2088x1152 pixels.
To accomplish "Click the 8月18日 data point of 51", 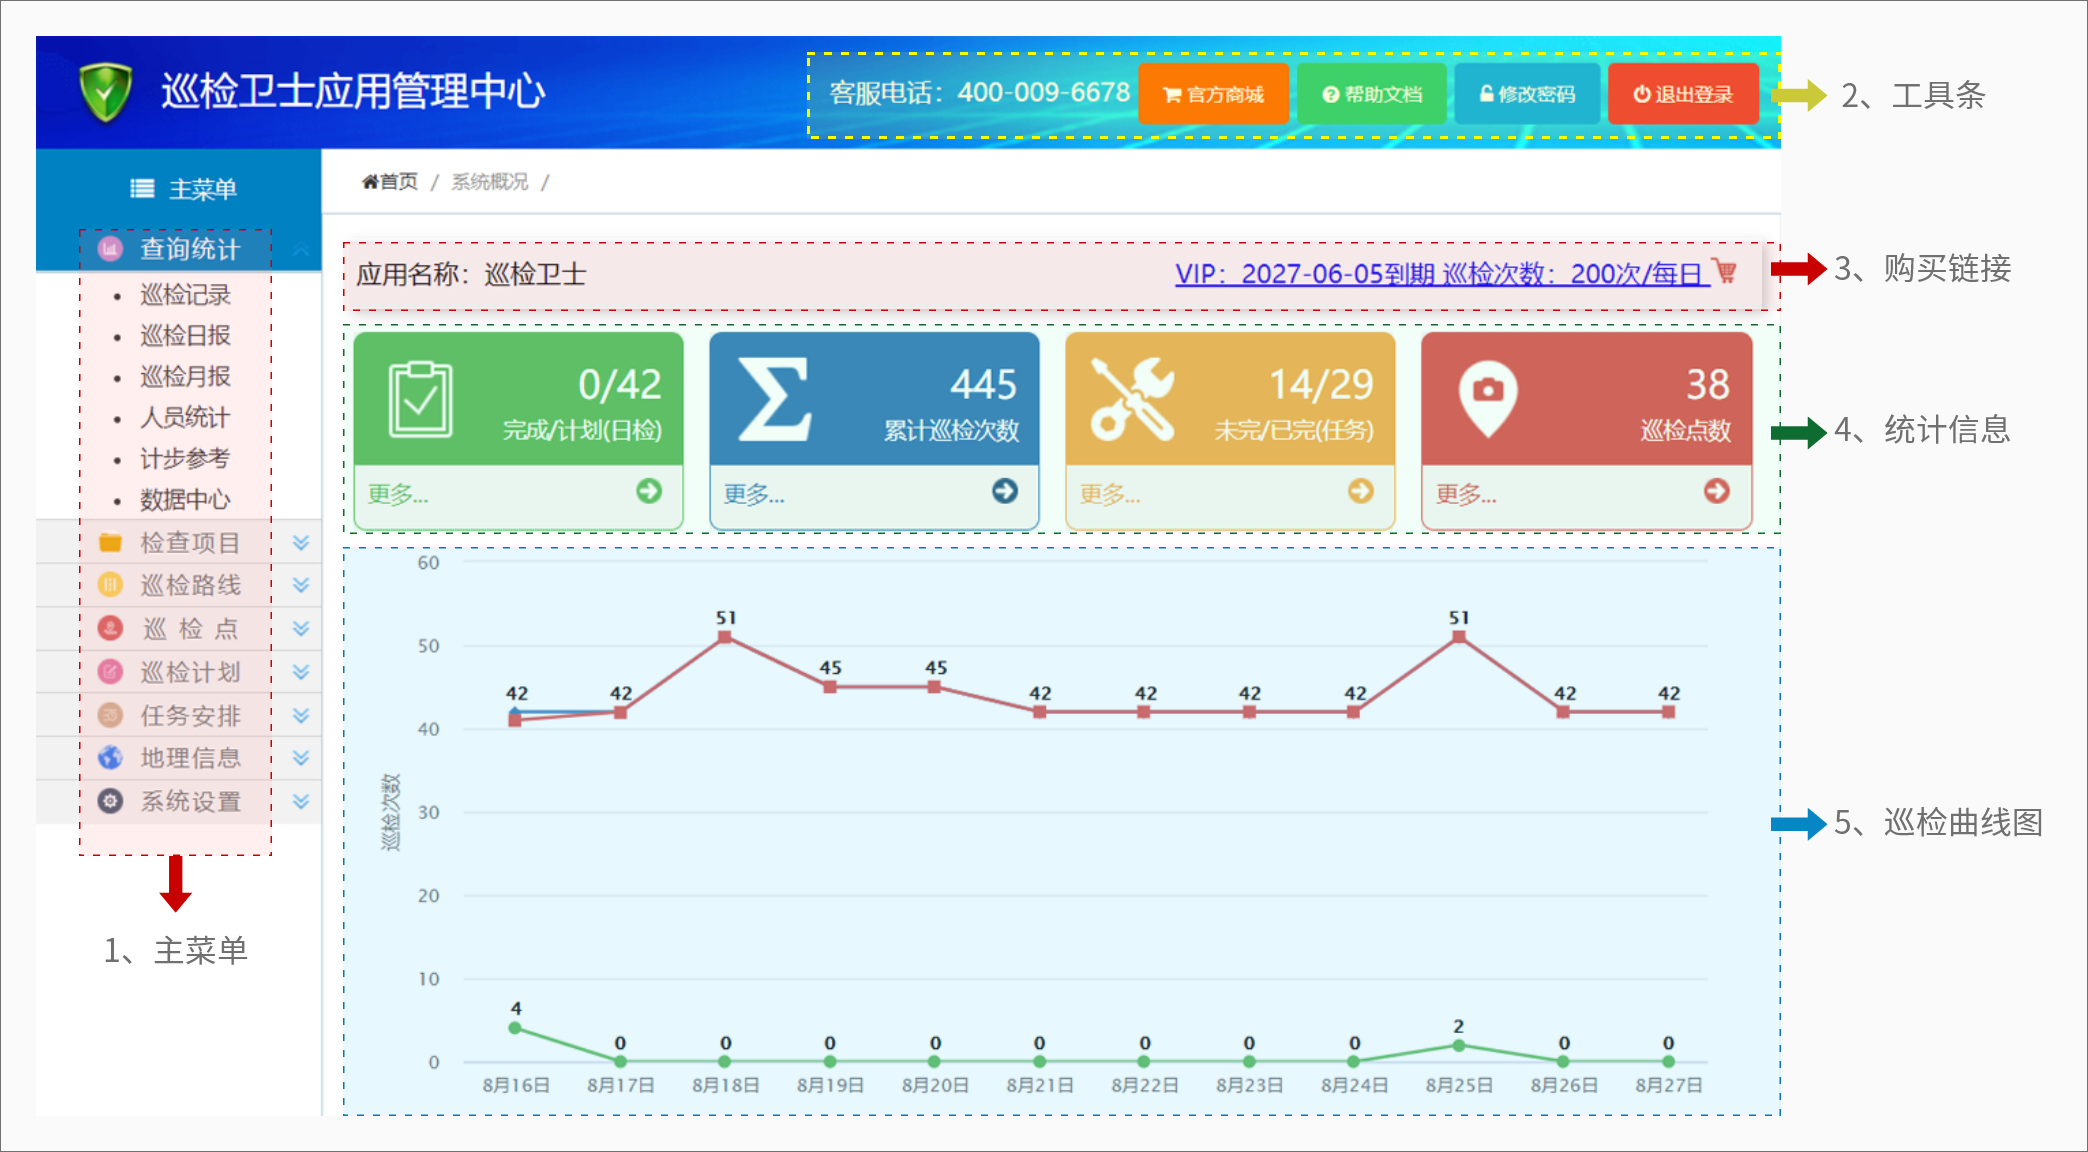I will (x=725, y=637).
